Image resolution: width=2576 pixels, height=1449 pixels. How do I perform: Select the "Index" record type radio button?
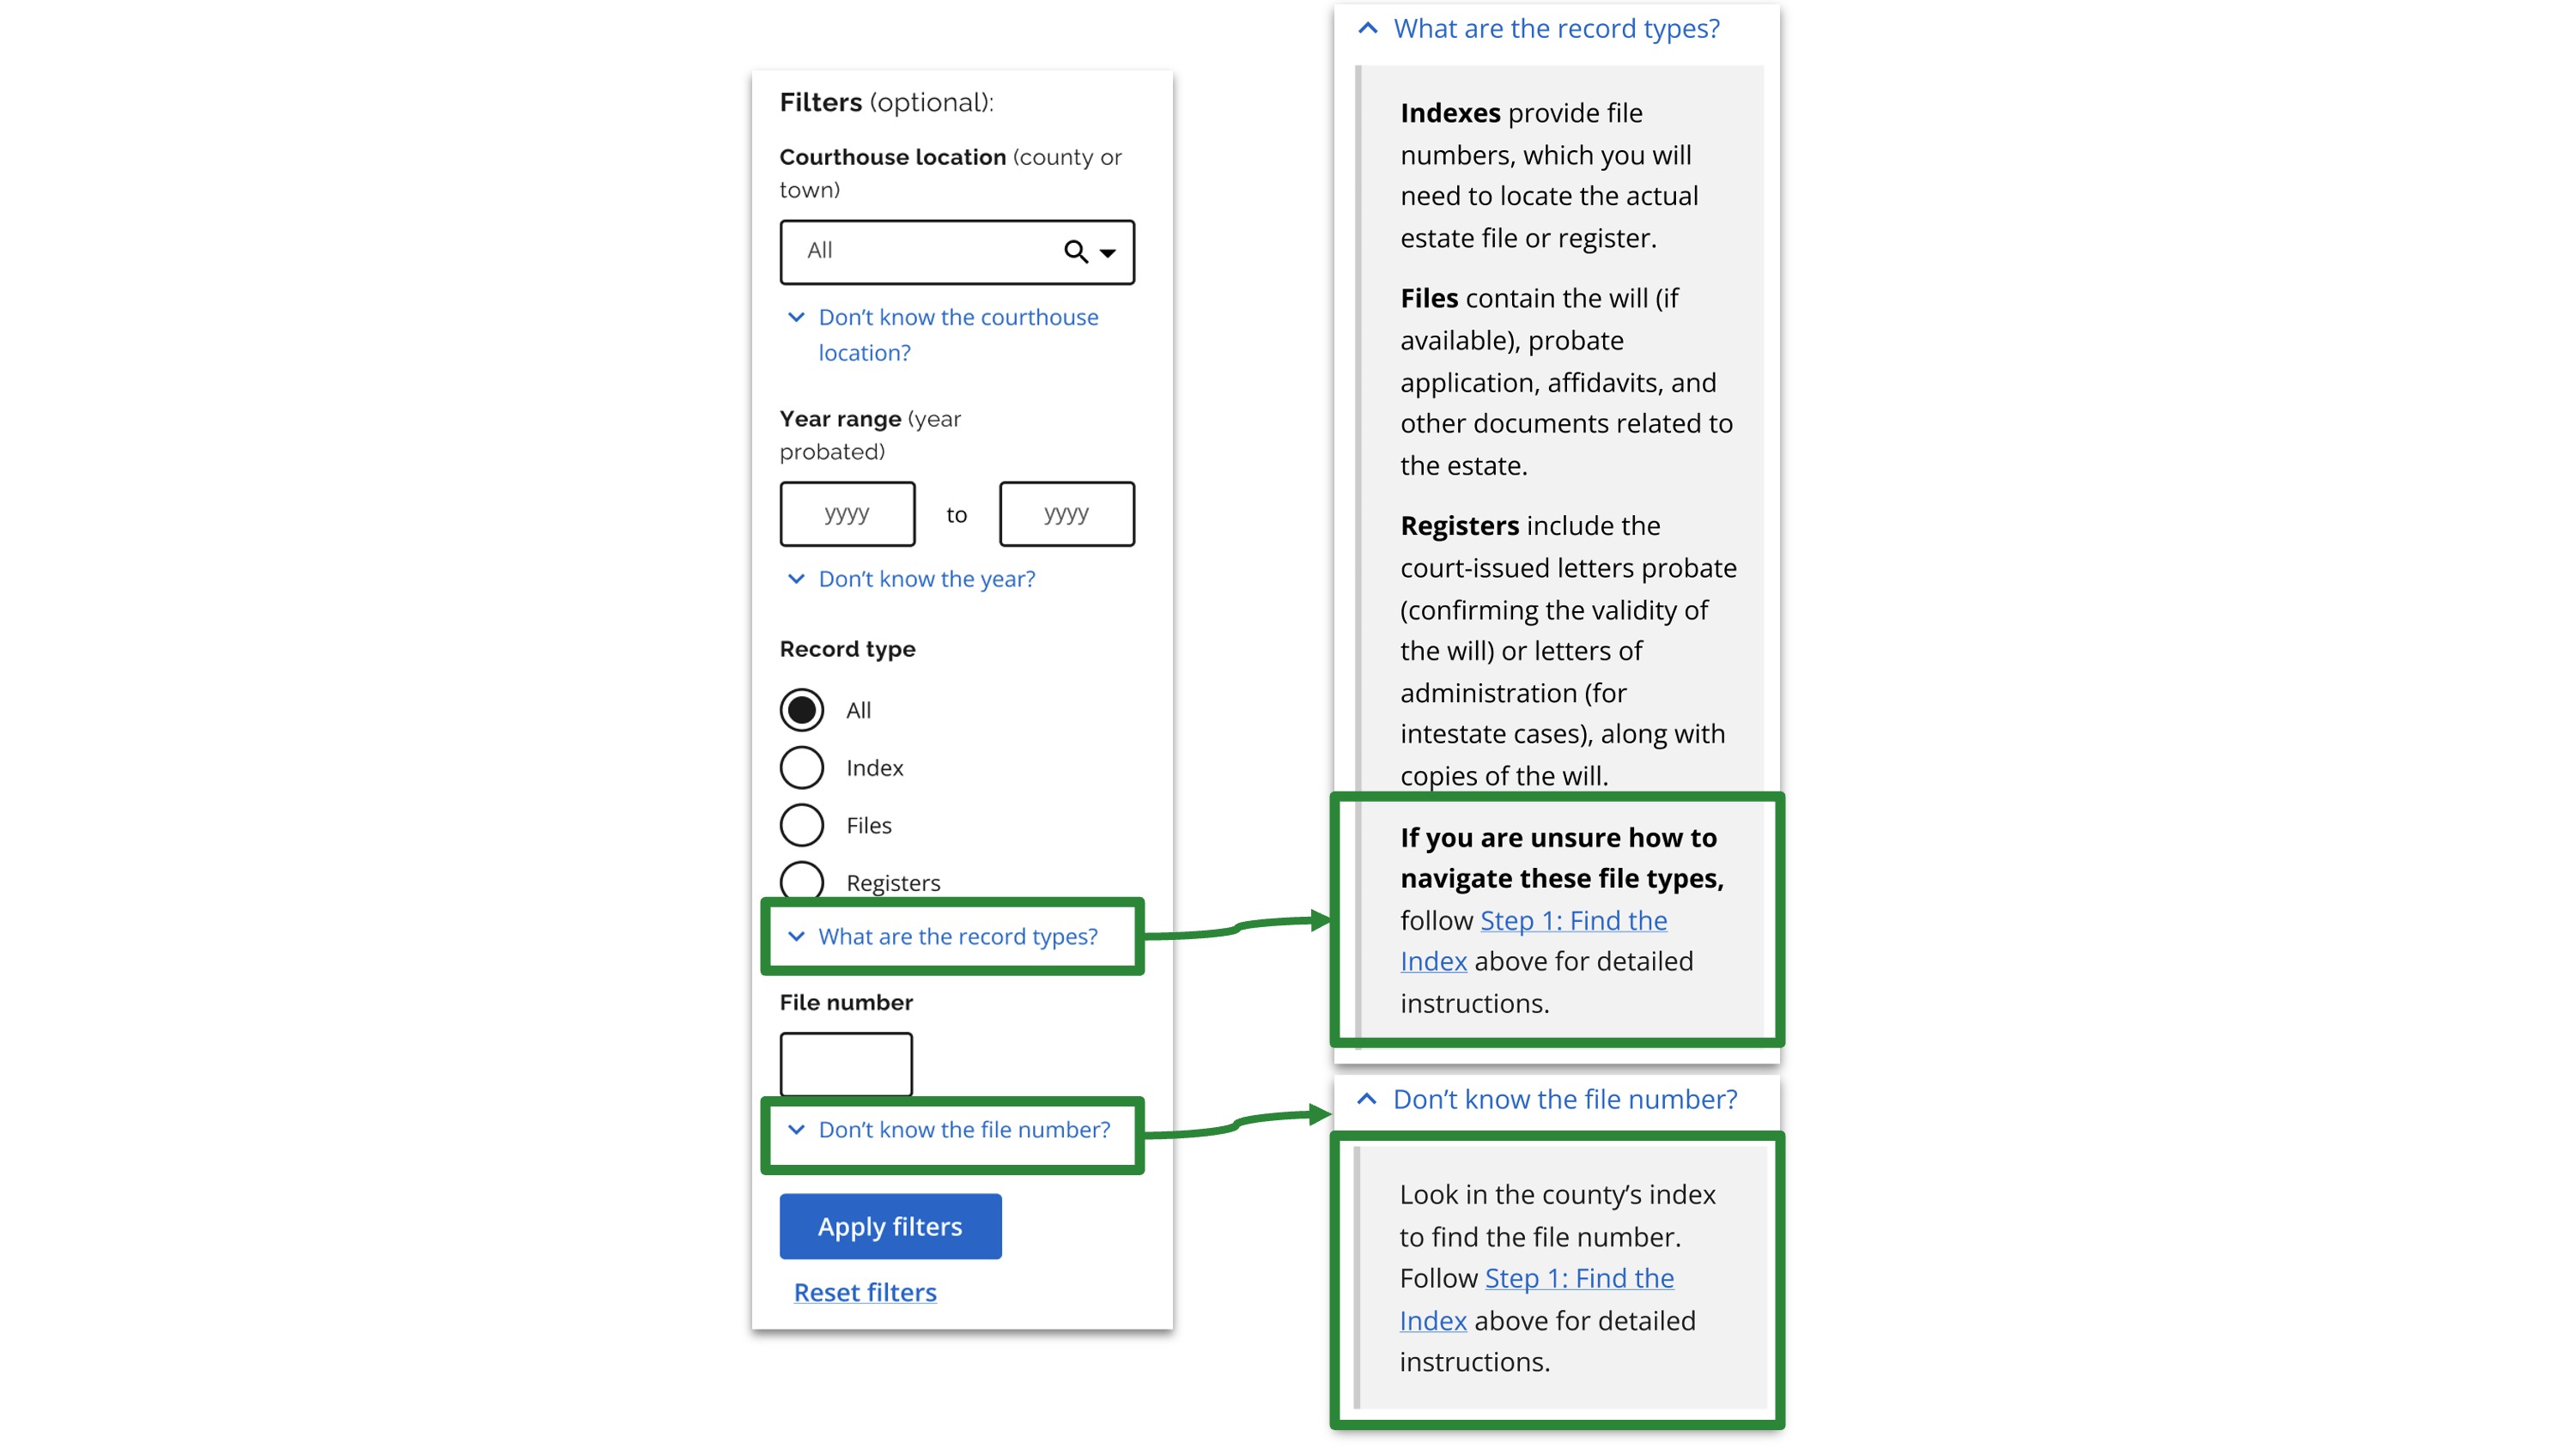pyautogui.click(x=800, y=767)
